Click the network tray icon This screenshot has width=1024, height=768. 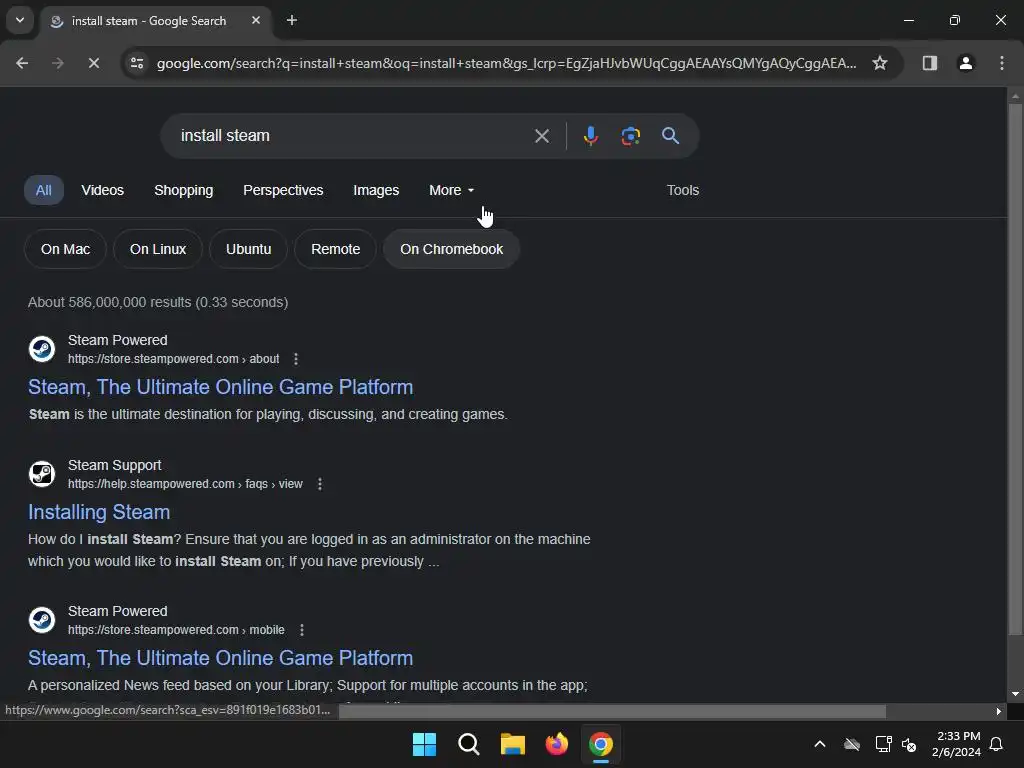(883, 744)
